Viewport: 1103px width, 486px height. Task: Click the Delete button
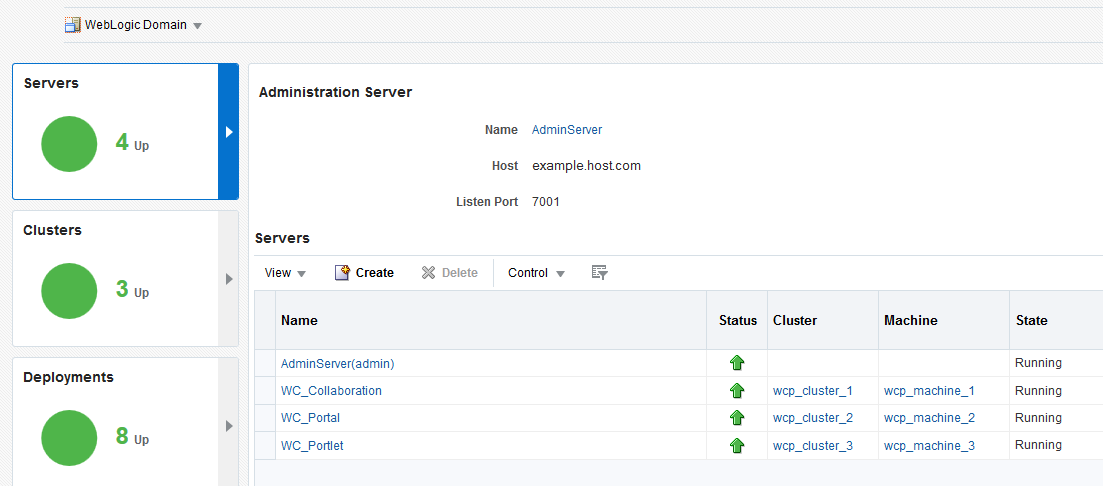point(450,273)
